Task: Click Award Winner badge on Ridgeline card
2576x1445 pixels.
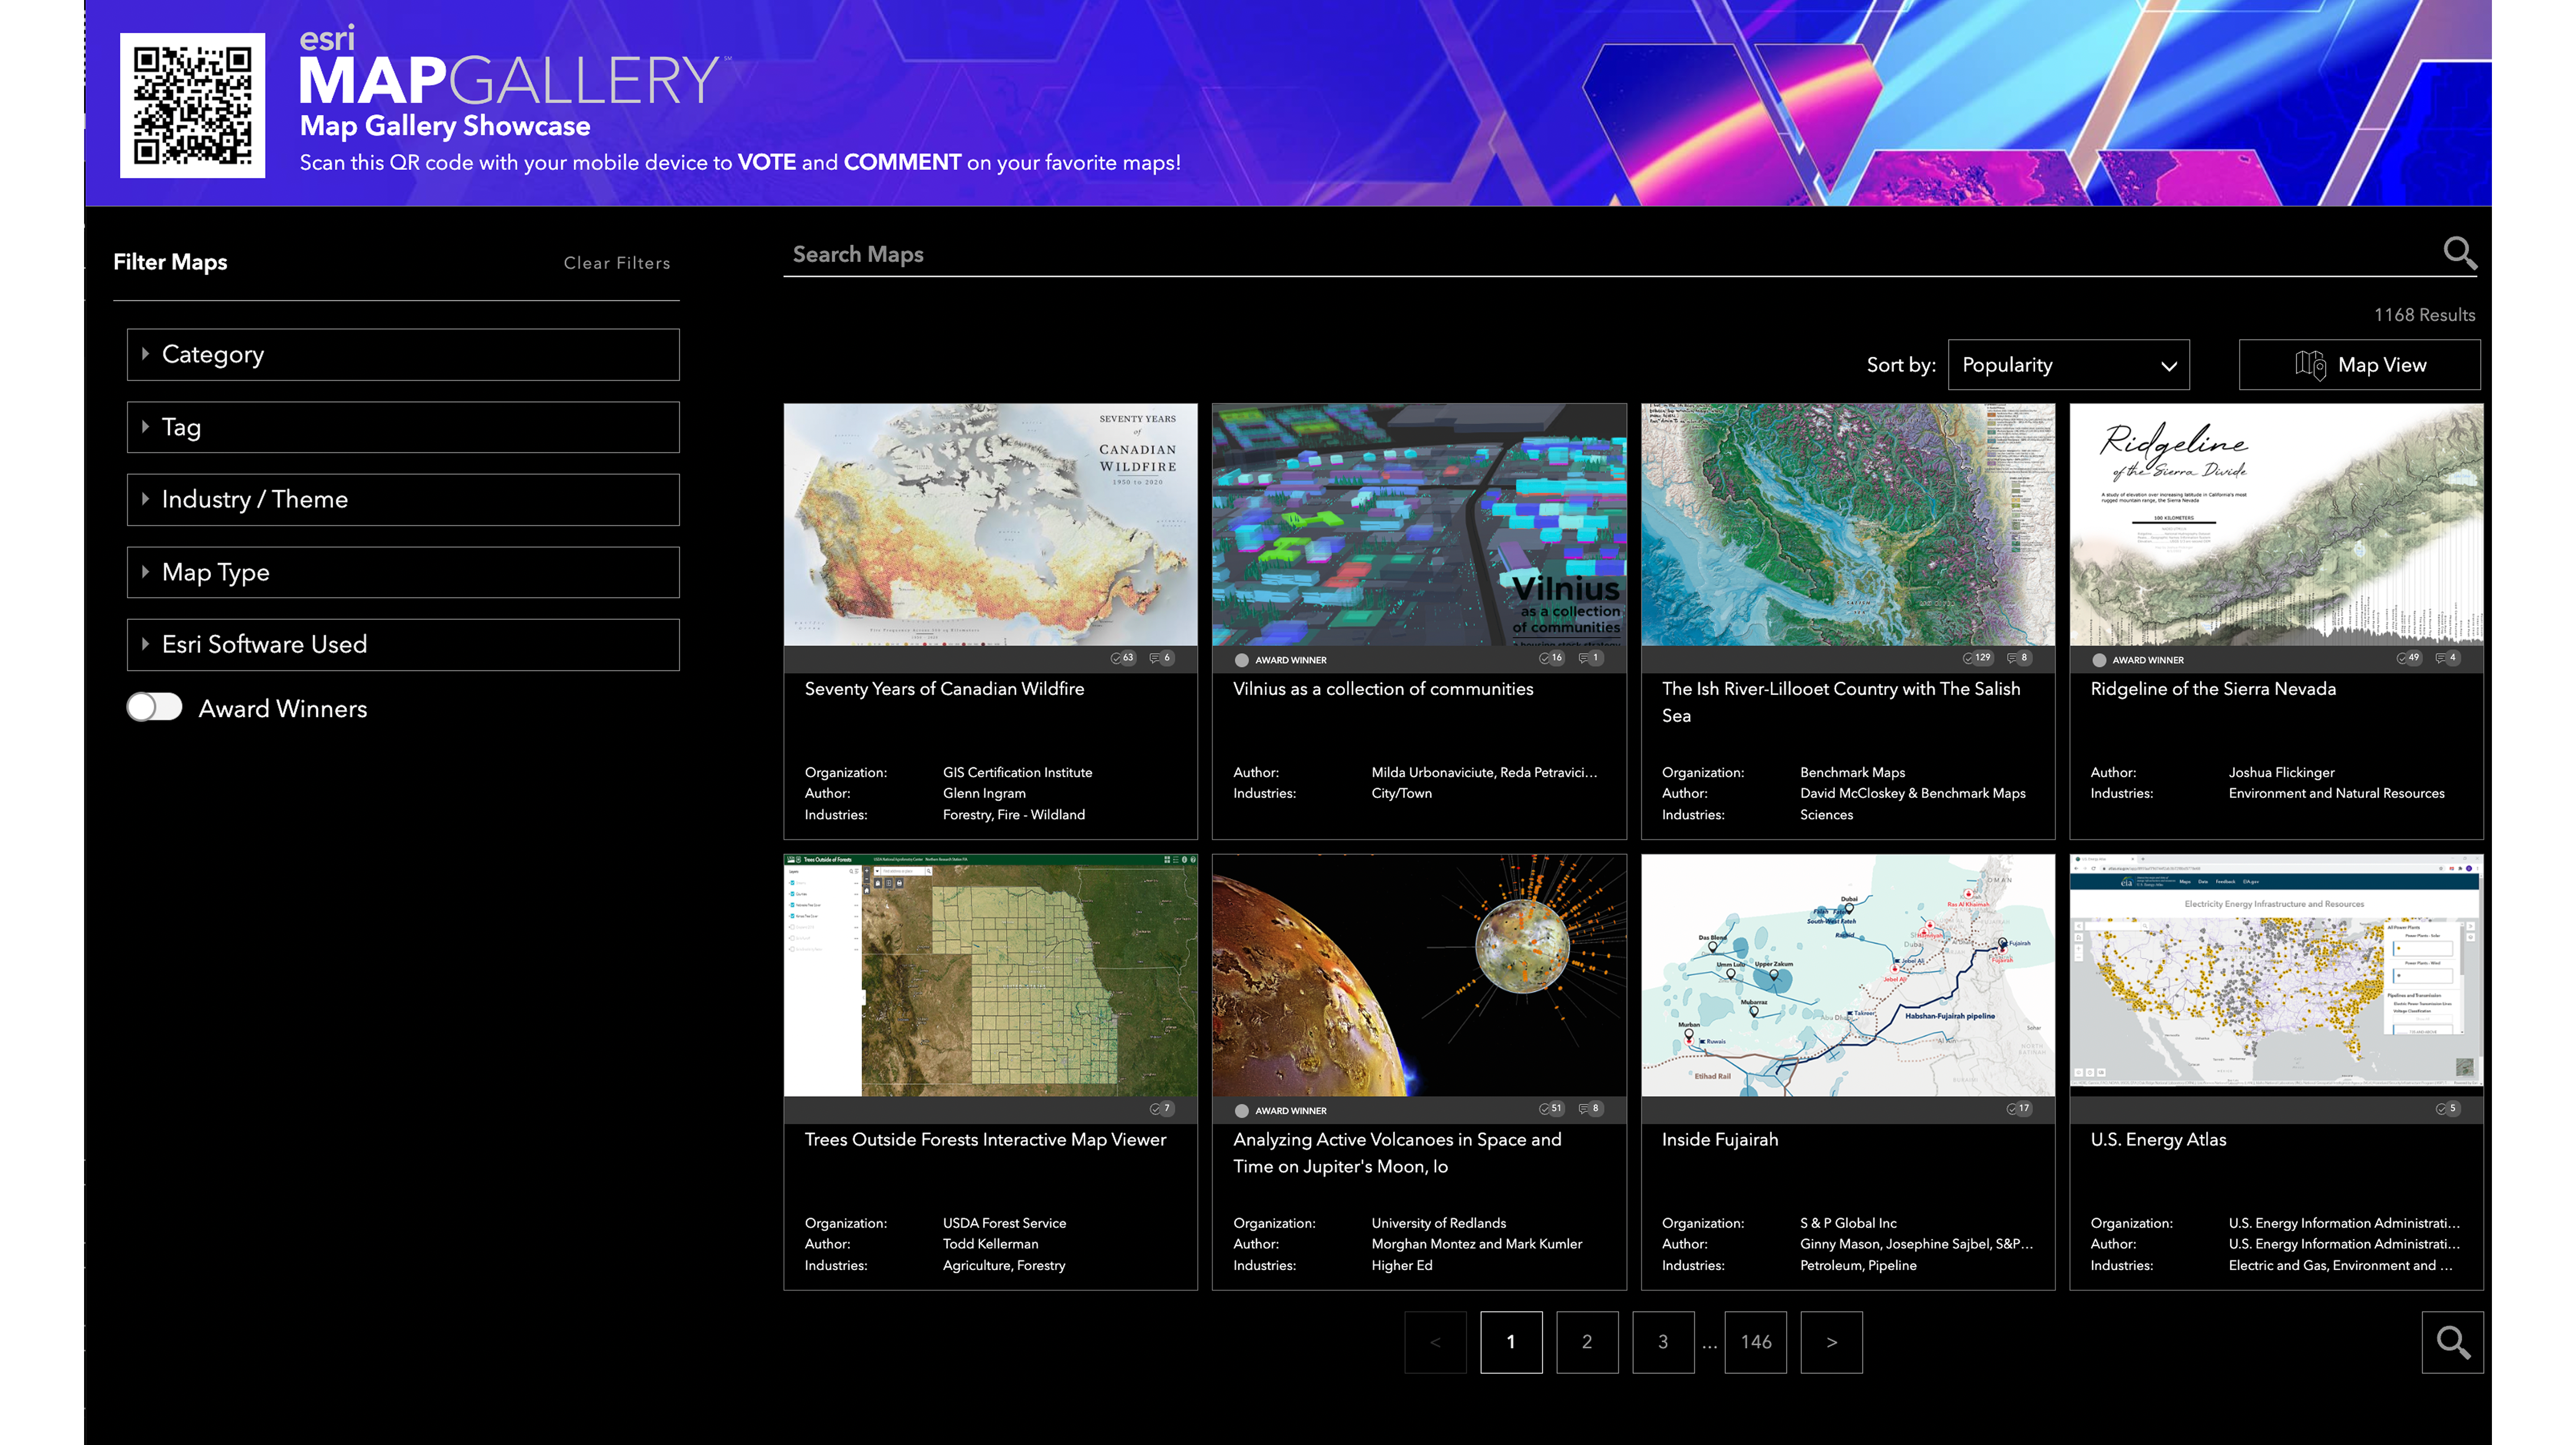Action: click(x=2138, y=660)
